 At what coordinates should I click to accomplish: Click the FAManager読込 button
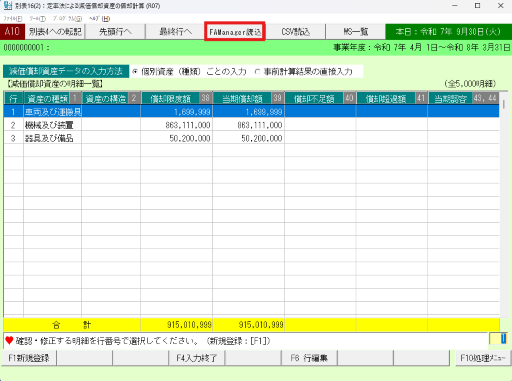(235, 32)
